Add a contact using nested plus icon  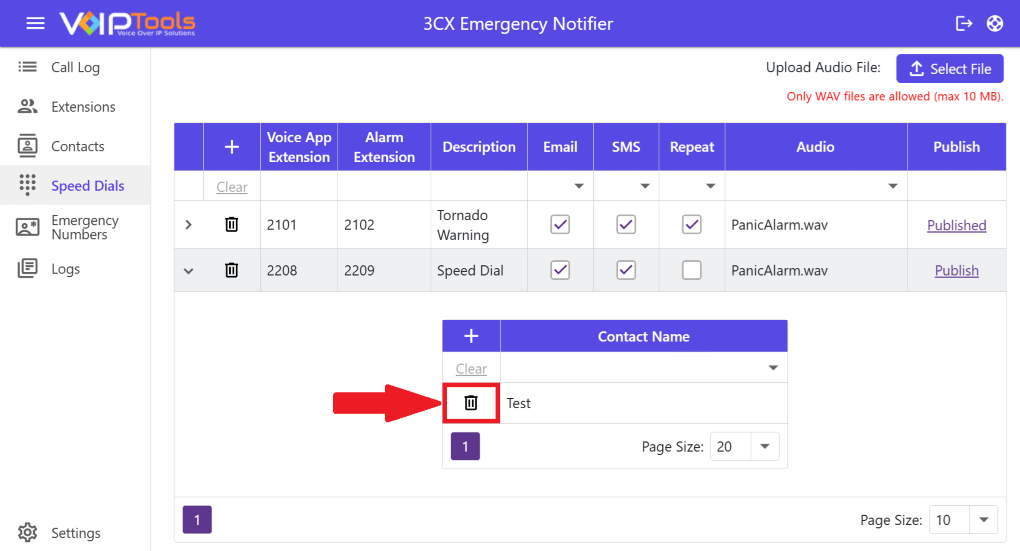click(x=471, y=337)
